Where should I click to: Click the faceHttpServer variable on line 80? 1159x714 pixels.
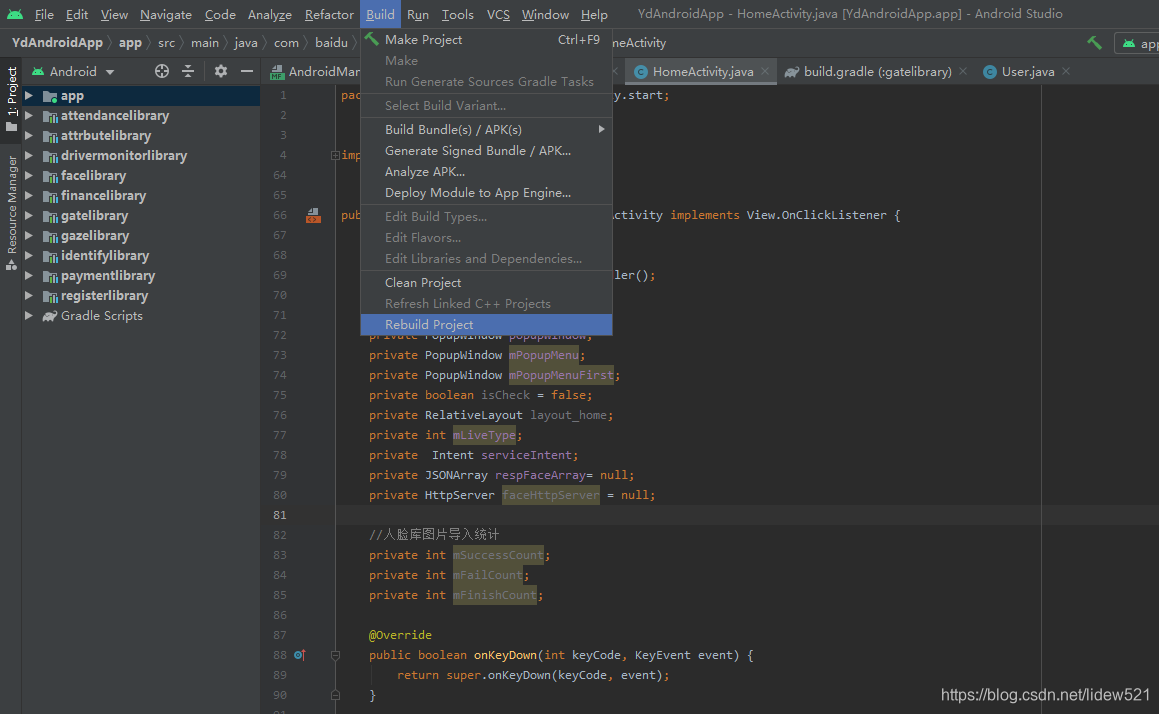(551, 494)
